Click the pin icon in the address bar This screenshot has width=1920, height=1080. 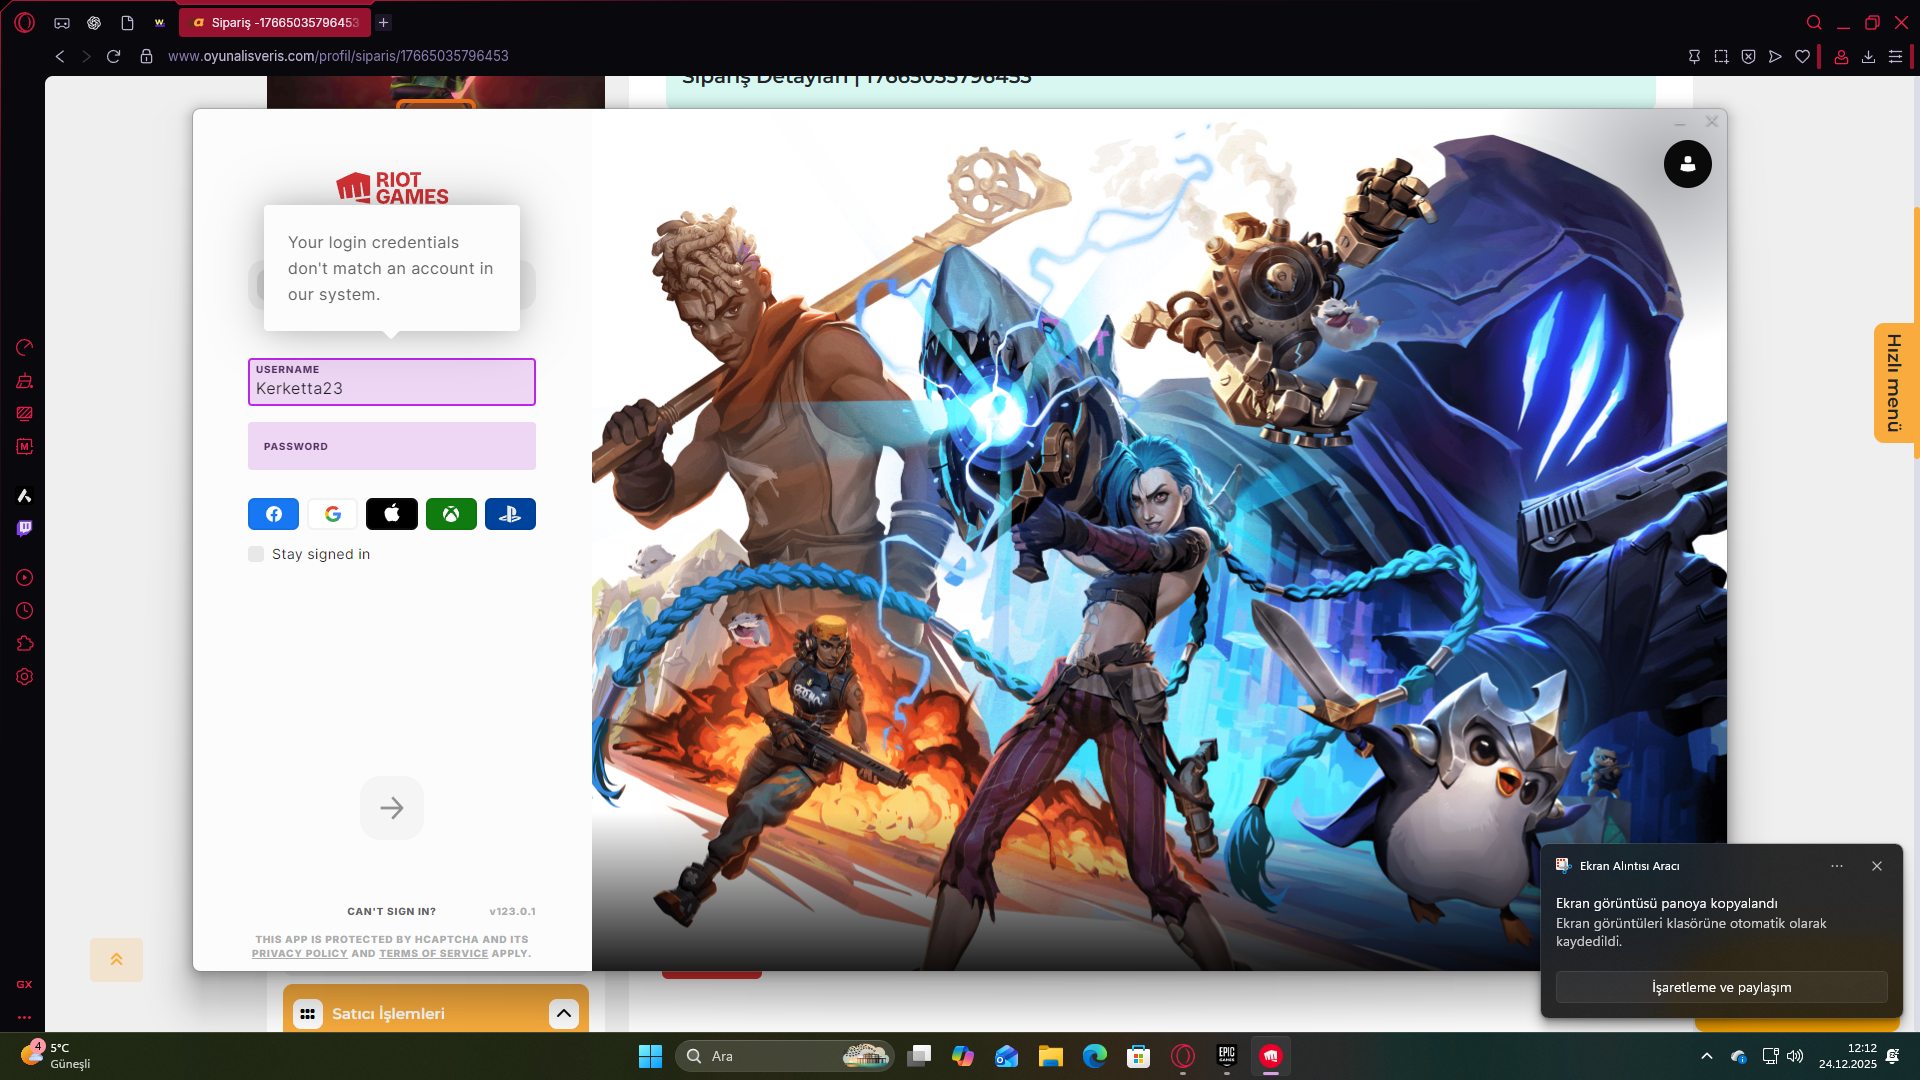point(1694,56)
